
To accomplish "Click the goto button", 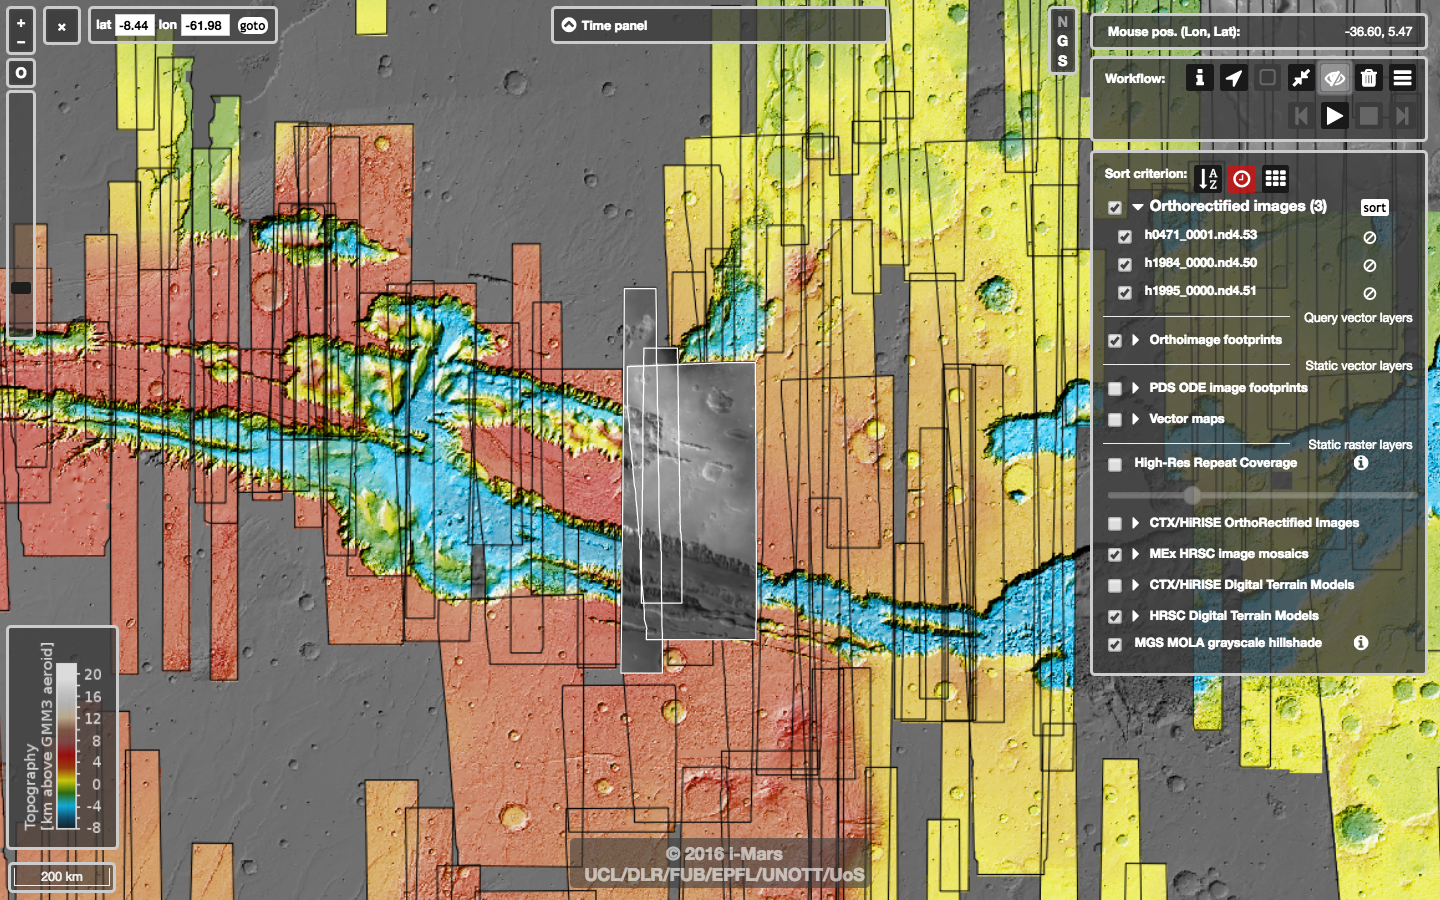I will 253,26.
